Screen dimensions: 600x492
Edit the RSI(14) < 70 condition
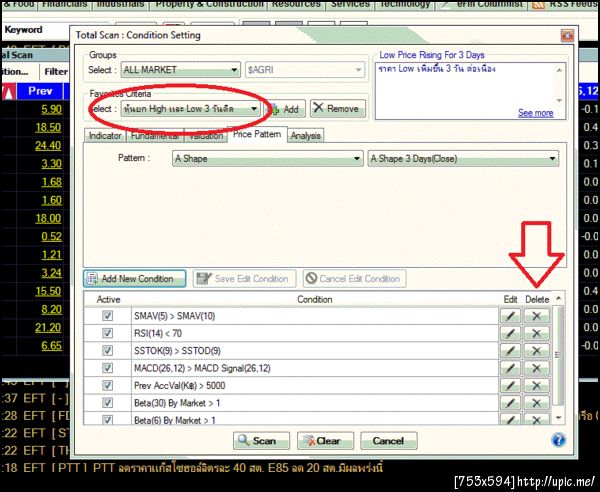tap(510, 333)
